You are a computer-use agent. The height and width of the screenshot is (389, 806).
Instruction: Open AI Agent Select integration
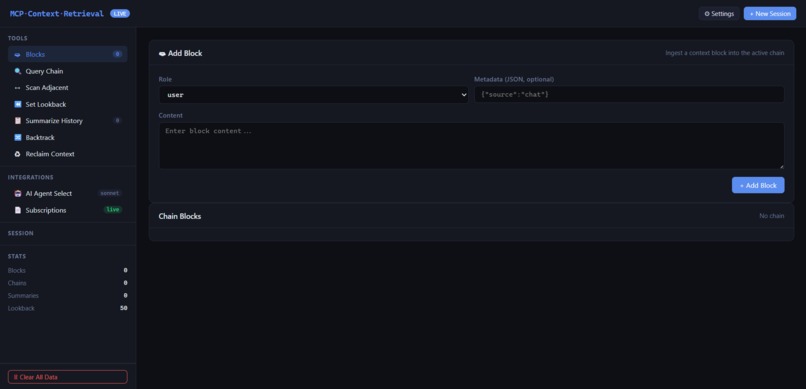pos(67,194)
